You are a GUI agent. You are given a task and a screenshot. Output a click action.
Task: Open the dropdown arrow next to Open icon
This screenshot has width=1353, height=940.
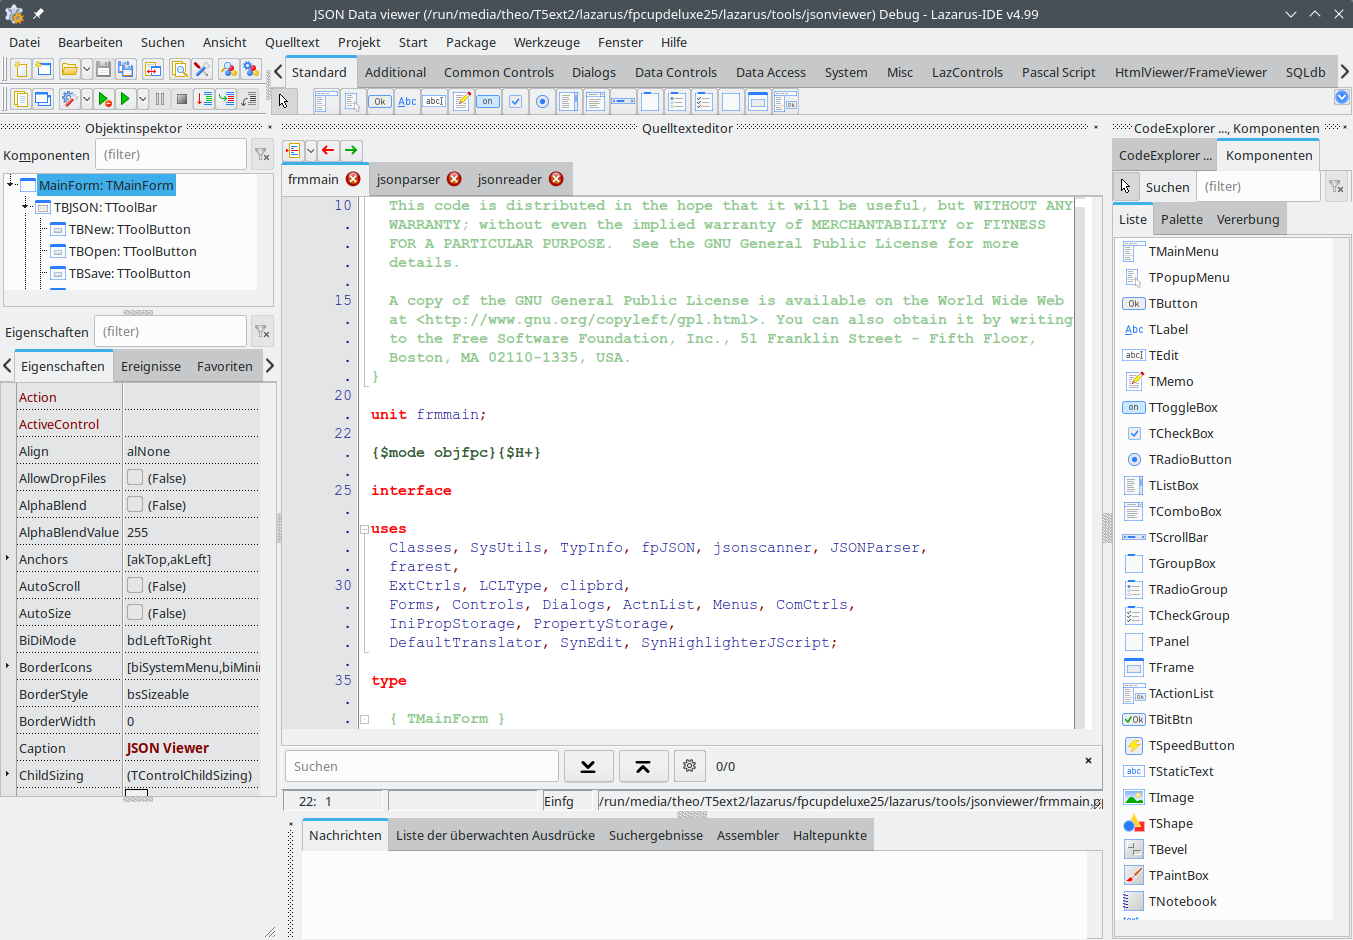tap(87, 69)
